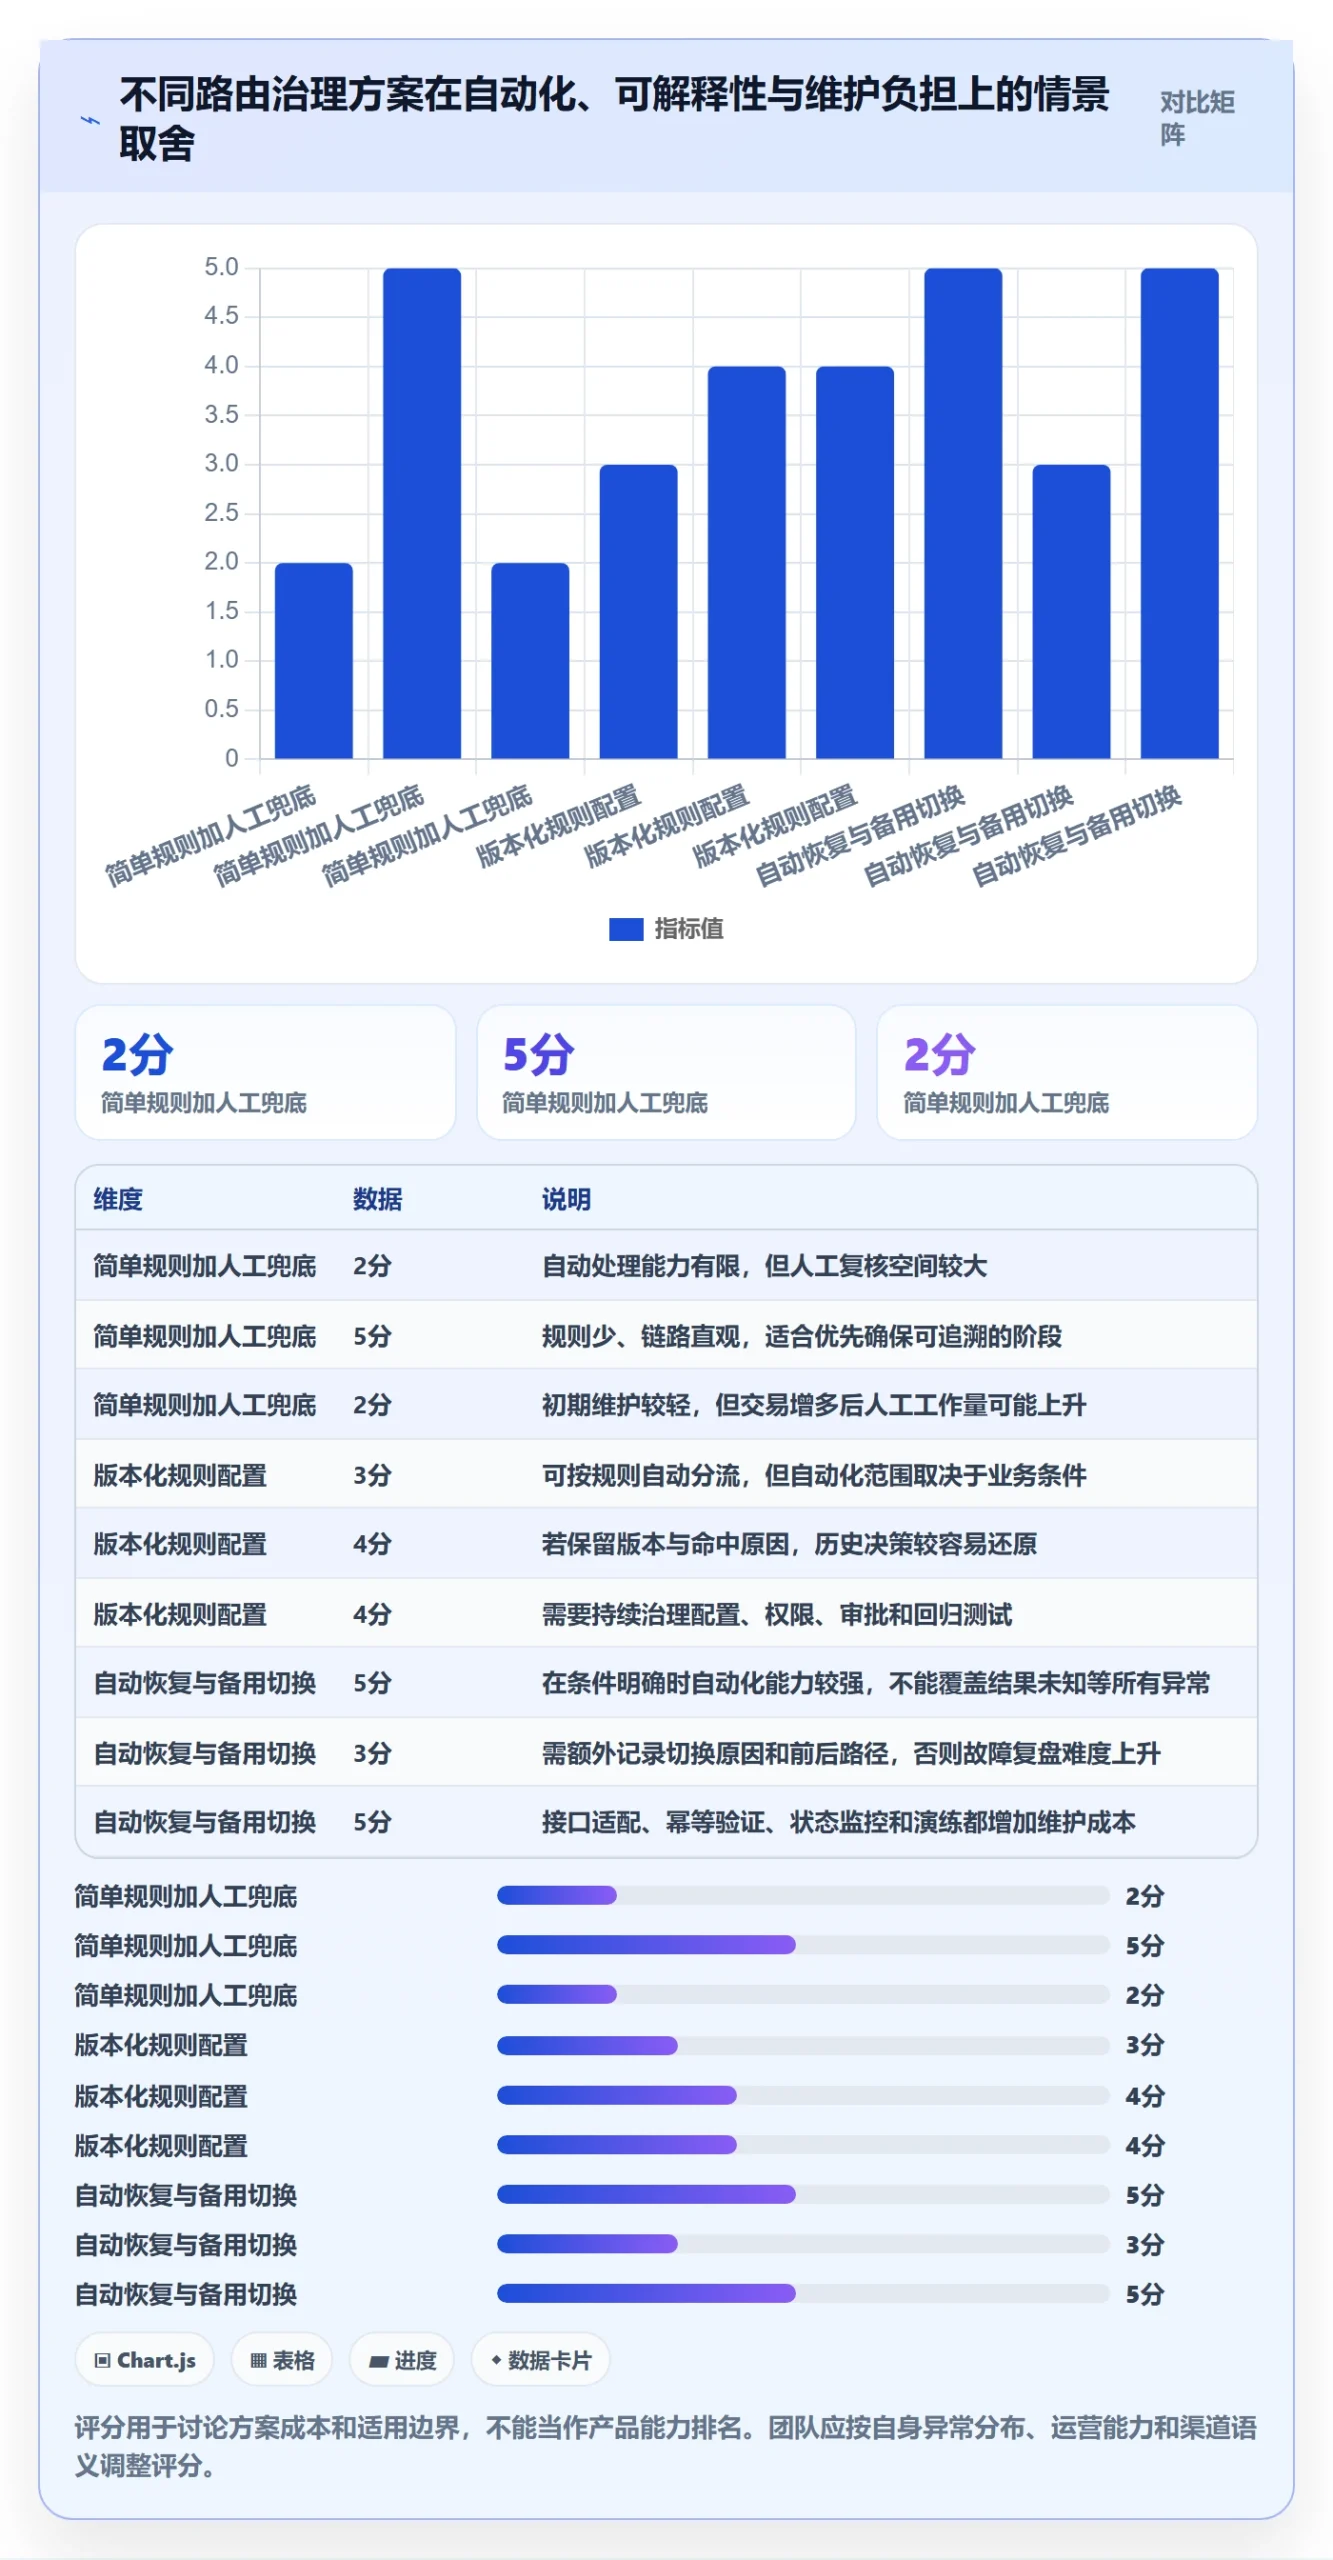Select the 5分 简单规则加人工兜底 data card

(x=666, y=1072)
